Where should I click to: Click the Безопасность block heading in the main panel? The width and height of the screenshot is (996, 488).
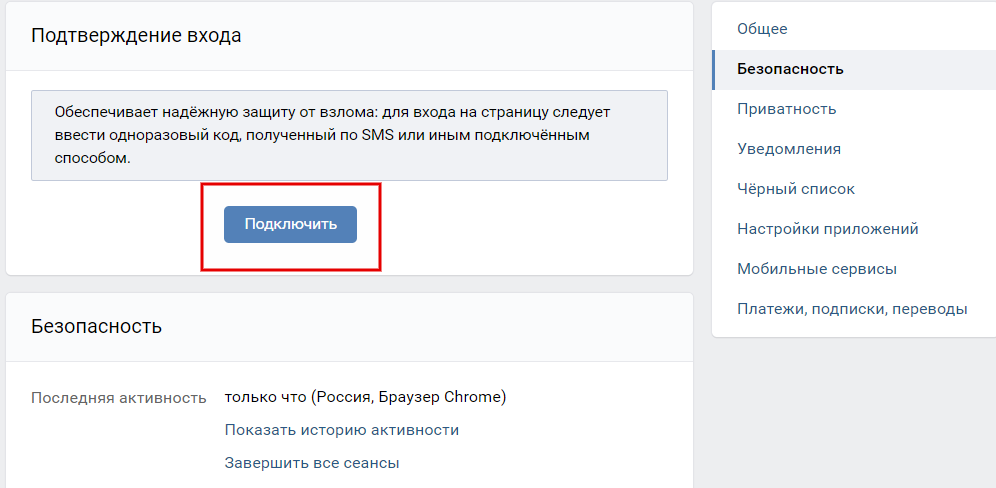pos(97,326)
